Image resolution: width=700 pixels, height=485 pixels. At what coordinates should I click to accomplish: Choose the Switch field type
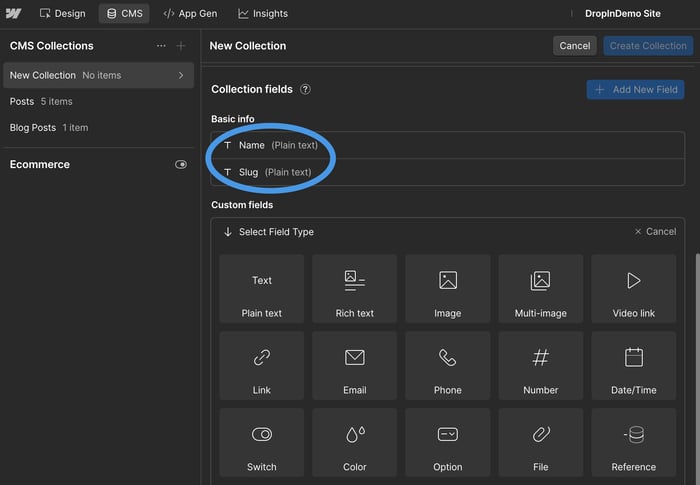point(262,443)
